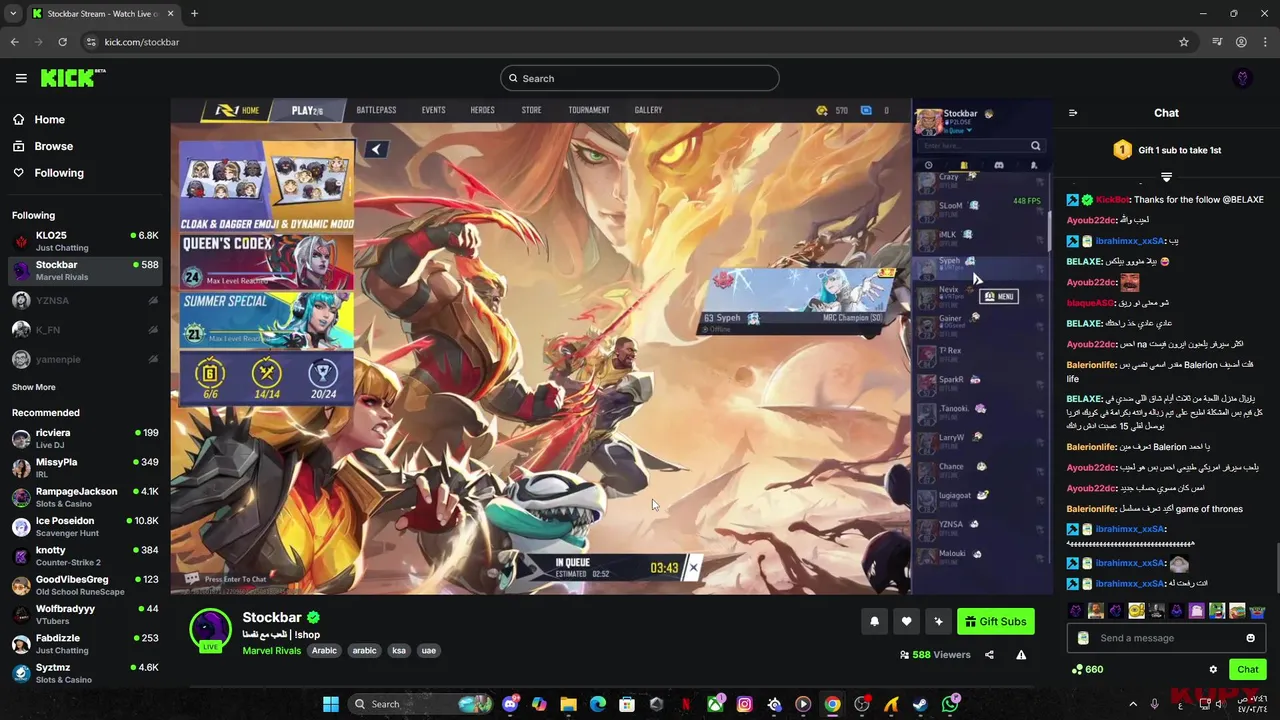1280x720 pixels.
Task: Open Netflix from the taskbar
Action: pos(685,704)
